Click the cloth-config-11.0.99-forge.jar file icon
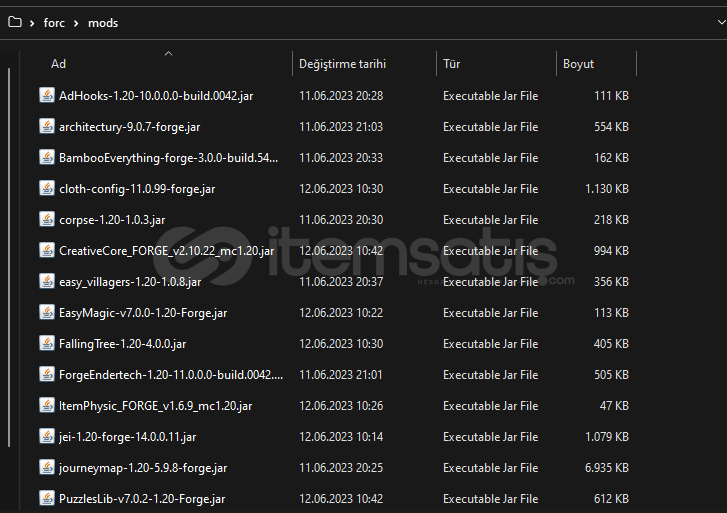The width and height of the screenshot is (727, 513). point(47,188)
